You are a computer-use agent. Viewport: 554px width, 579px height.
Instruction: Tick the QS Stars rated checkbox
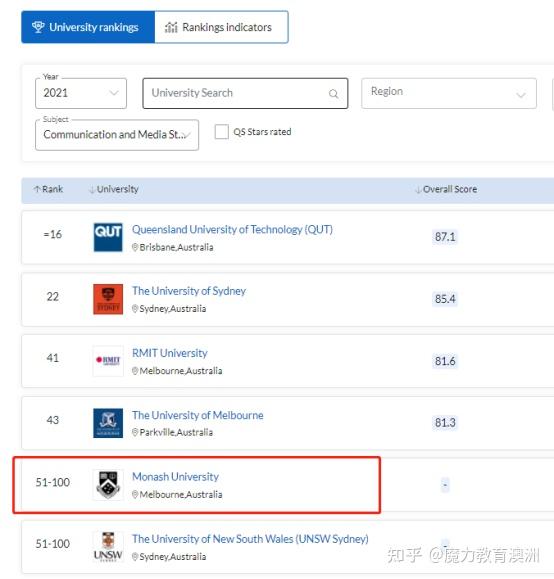[222, 131]
